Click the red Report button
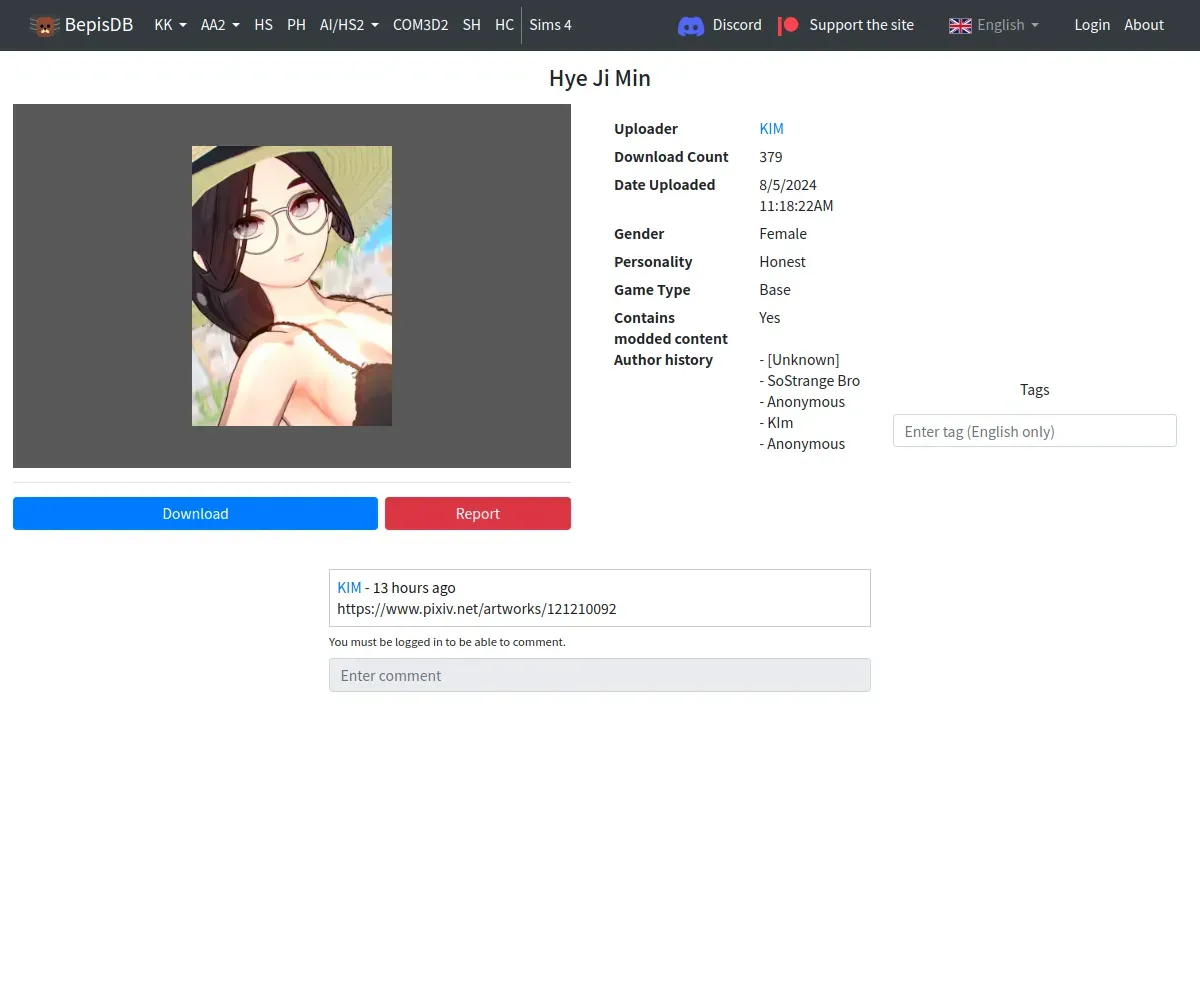This screenshot has height=1000, width=1200. click(478, 513)
